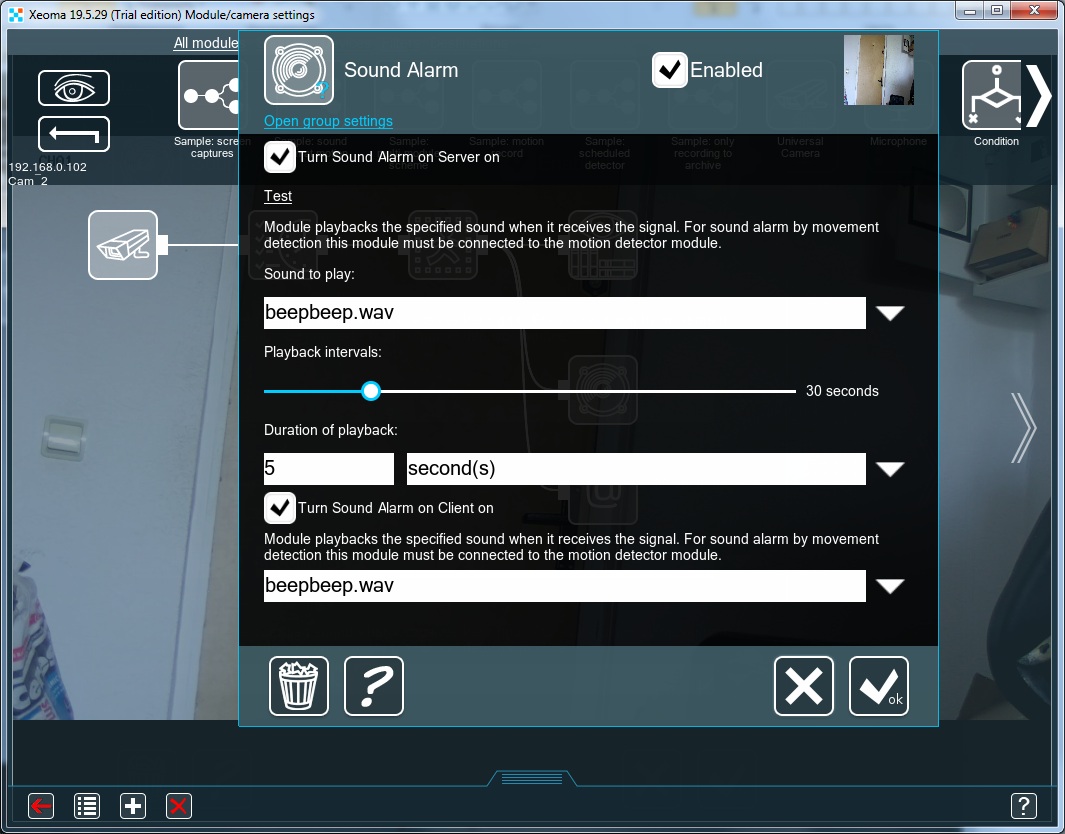The width and height of the screenshot is (1065, 834).
Task: Click the trash can to delete the module
Action: click(298, 686)
